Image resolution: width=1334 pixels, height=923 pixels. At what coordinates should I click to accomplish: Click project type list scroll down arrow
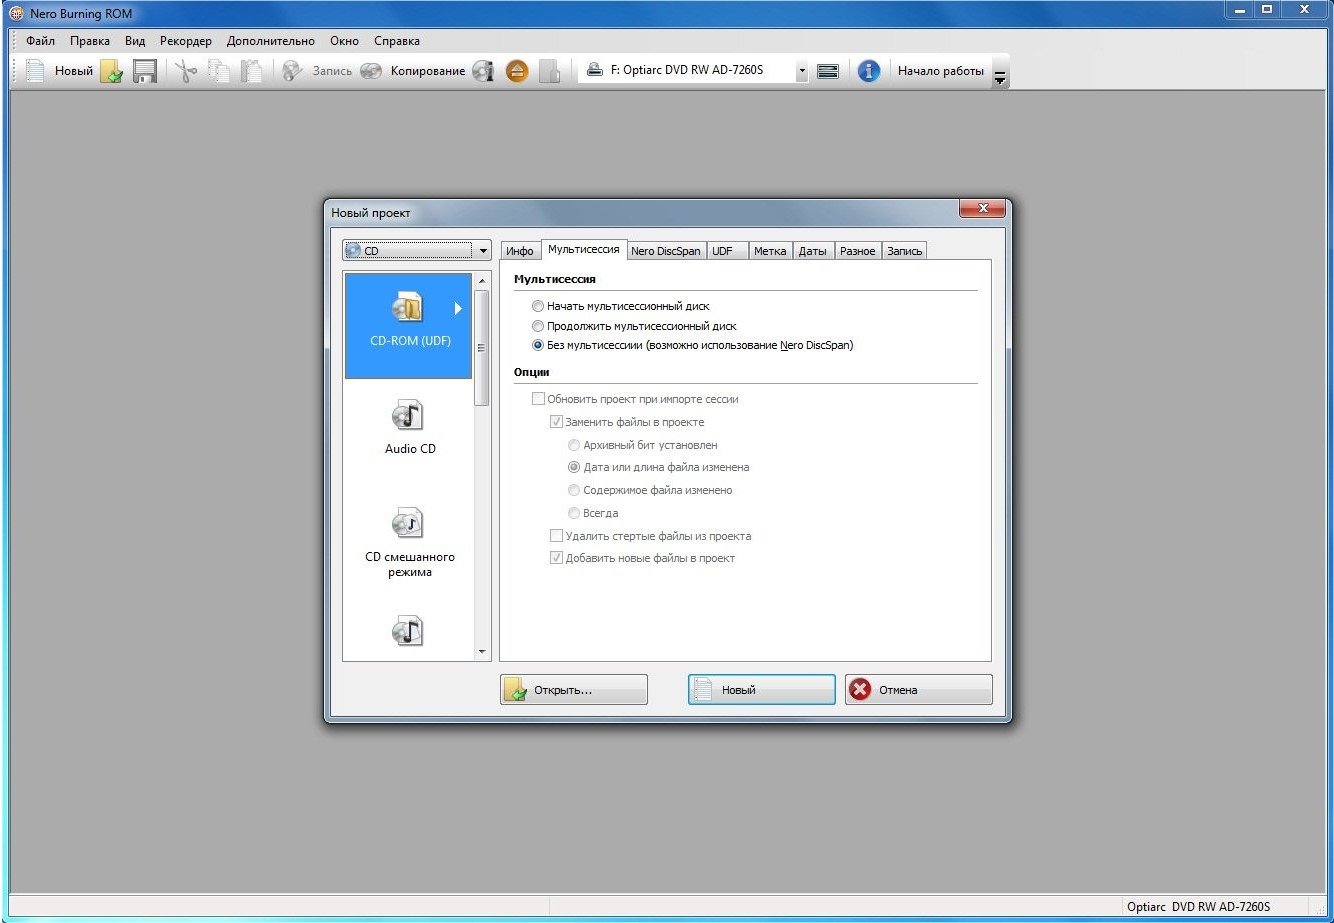483,651
